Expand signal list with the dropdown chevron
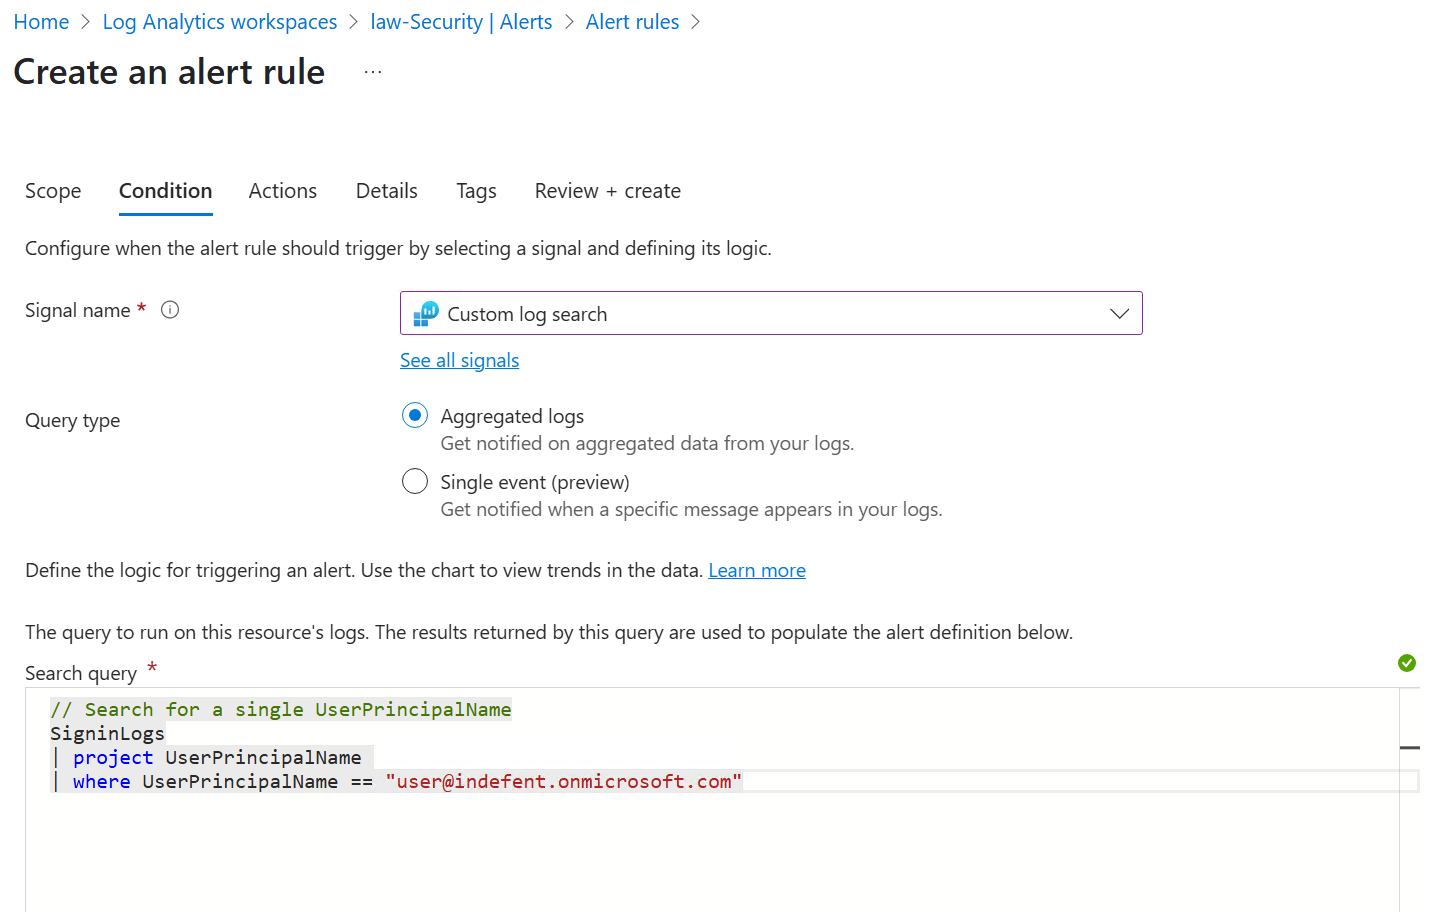1436x916 pixels. [1119, 314]
